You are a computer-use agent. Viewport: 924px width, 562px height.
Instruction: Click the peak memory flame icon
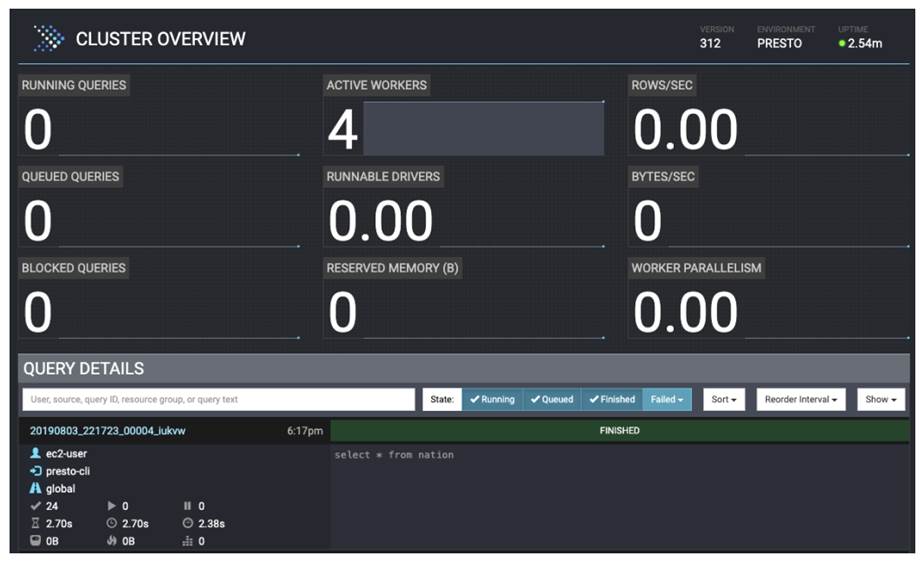click(x=111, y=541)
